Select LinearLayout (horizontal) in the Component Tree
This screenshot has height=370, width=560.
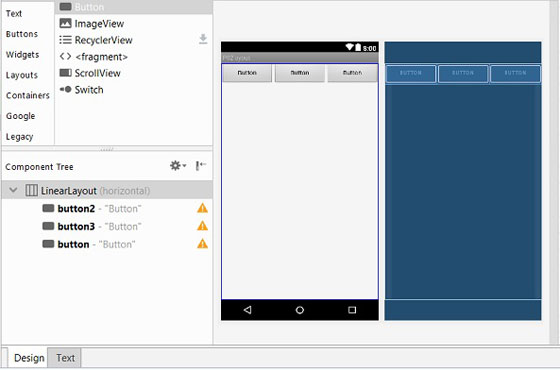107,190
